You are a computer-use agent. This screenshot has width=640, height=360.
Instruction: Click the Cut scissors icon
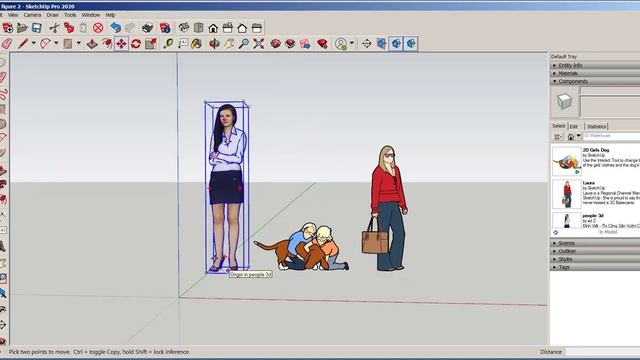[x=54, y=28]
